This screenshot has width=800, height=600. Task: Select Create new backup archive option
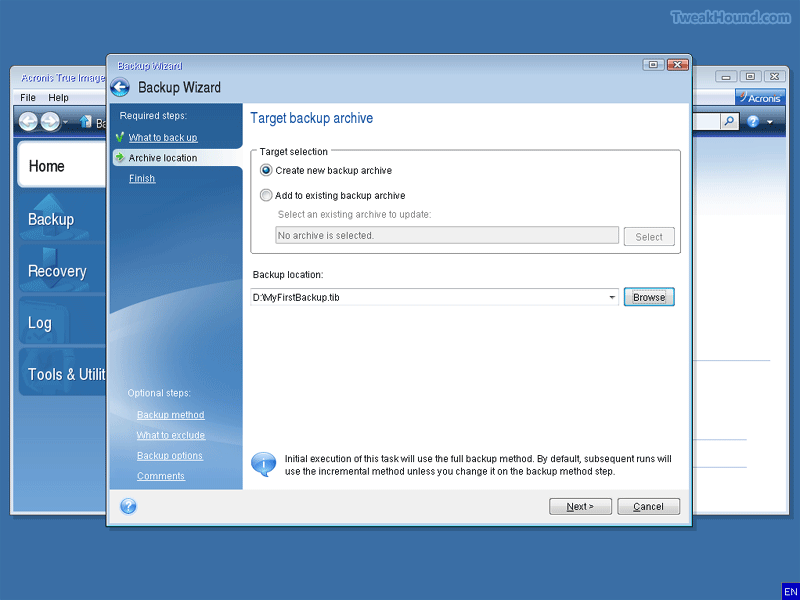click(266, 170)
